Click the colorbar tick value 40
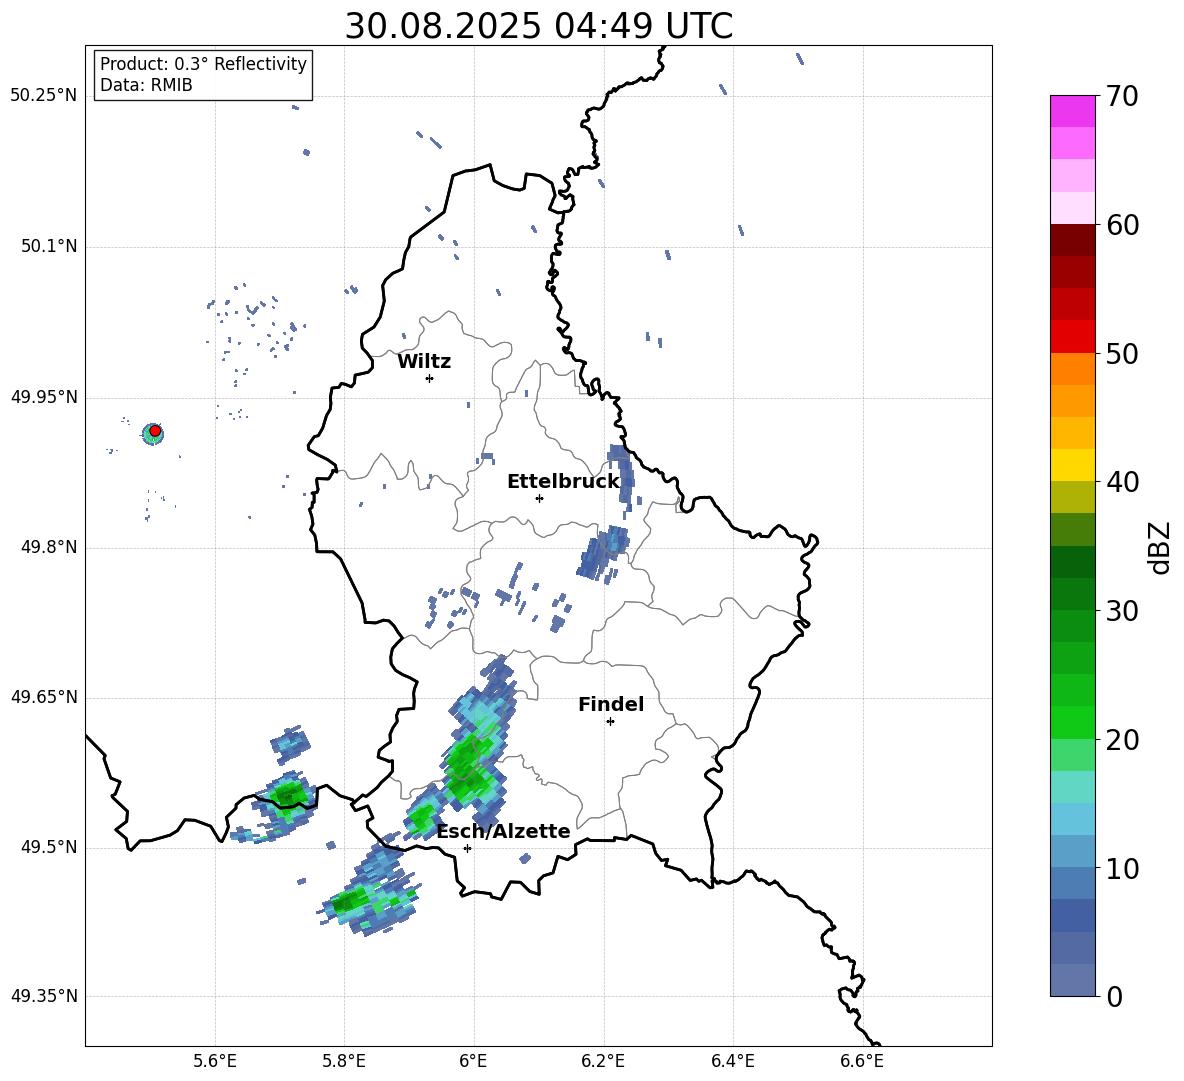The image size is (1184, 1081). (x=1122, y=482)
